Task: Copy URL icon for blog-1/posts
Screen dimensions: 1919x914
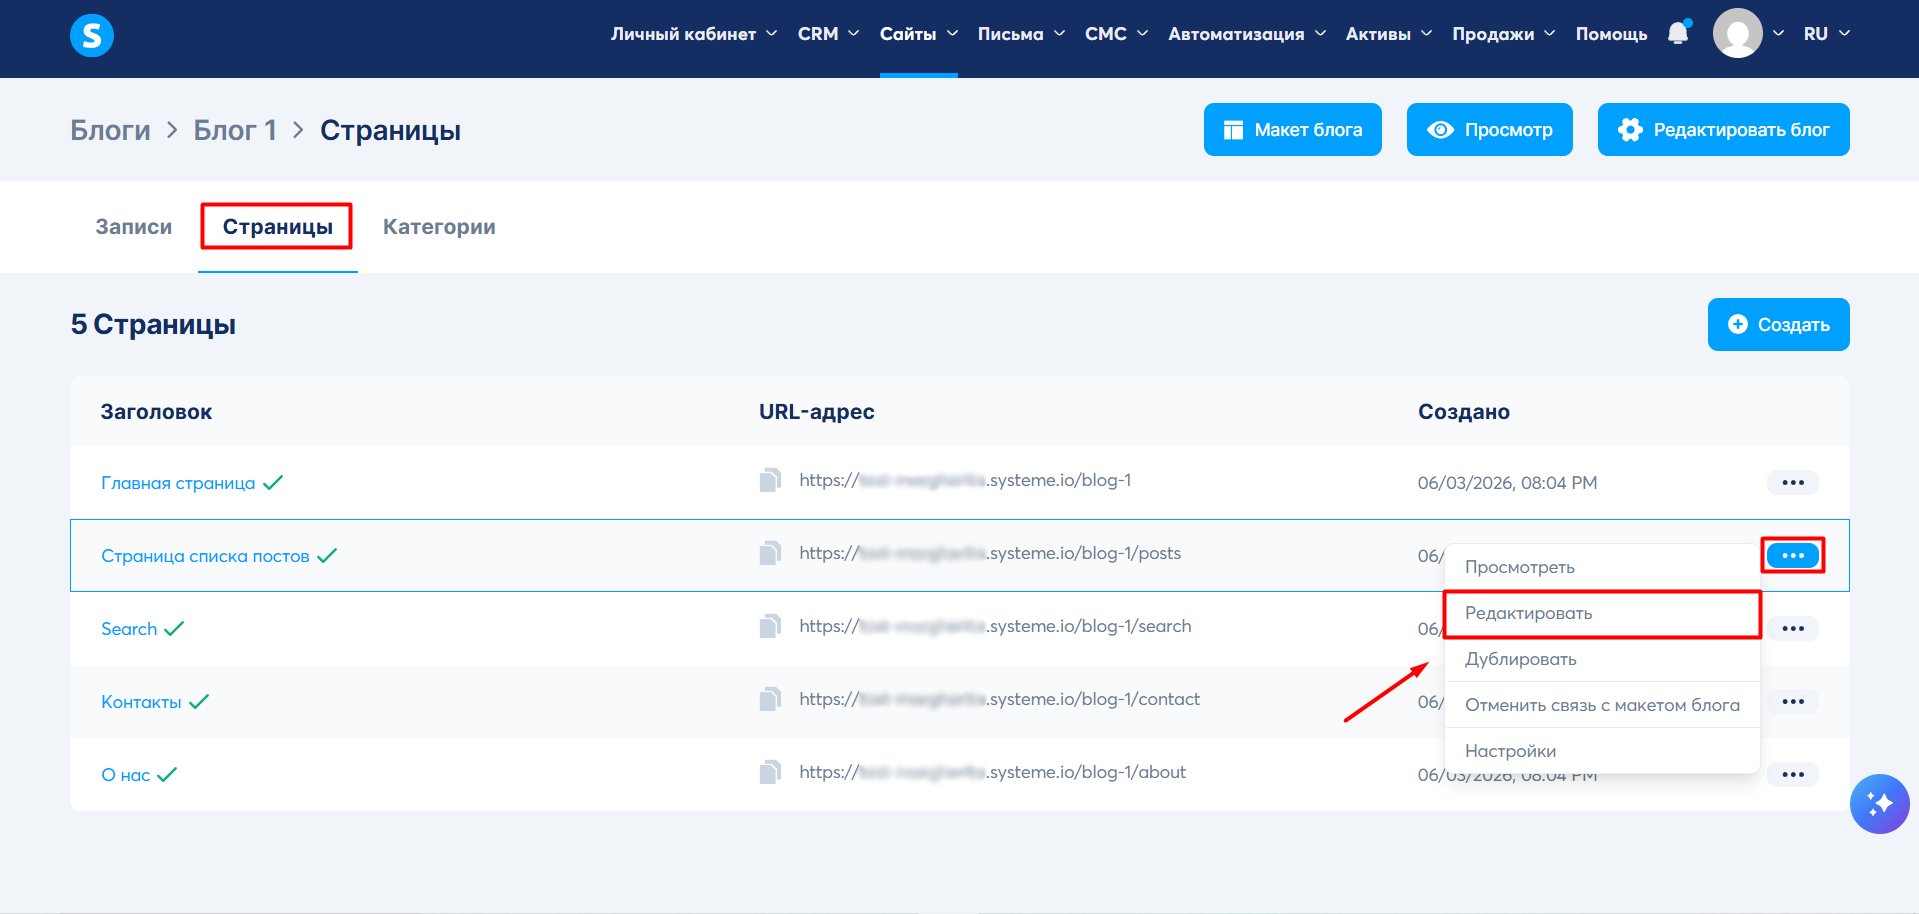Action: pyautogui.click(x=770, y=553)
